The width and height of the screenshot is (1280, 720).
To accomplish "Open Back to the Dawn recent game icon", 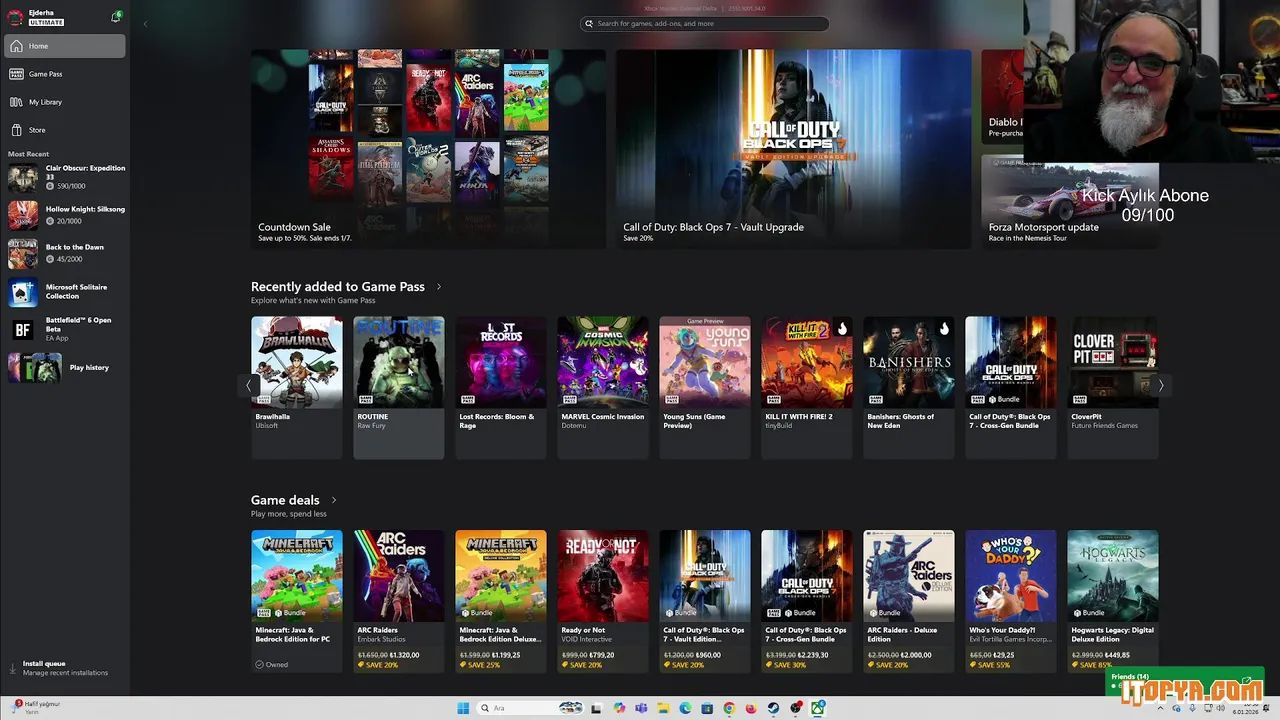I will pyautogui.click(x=22, y=253).
